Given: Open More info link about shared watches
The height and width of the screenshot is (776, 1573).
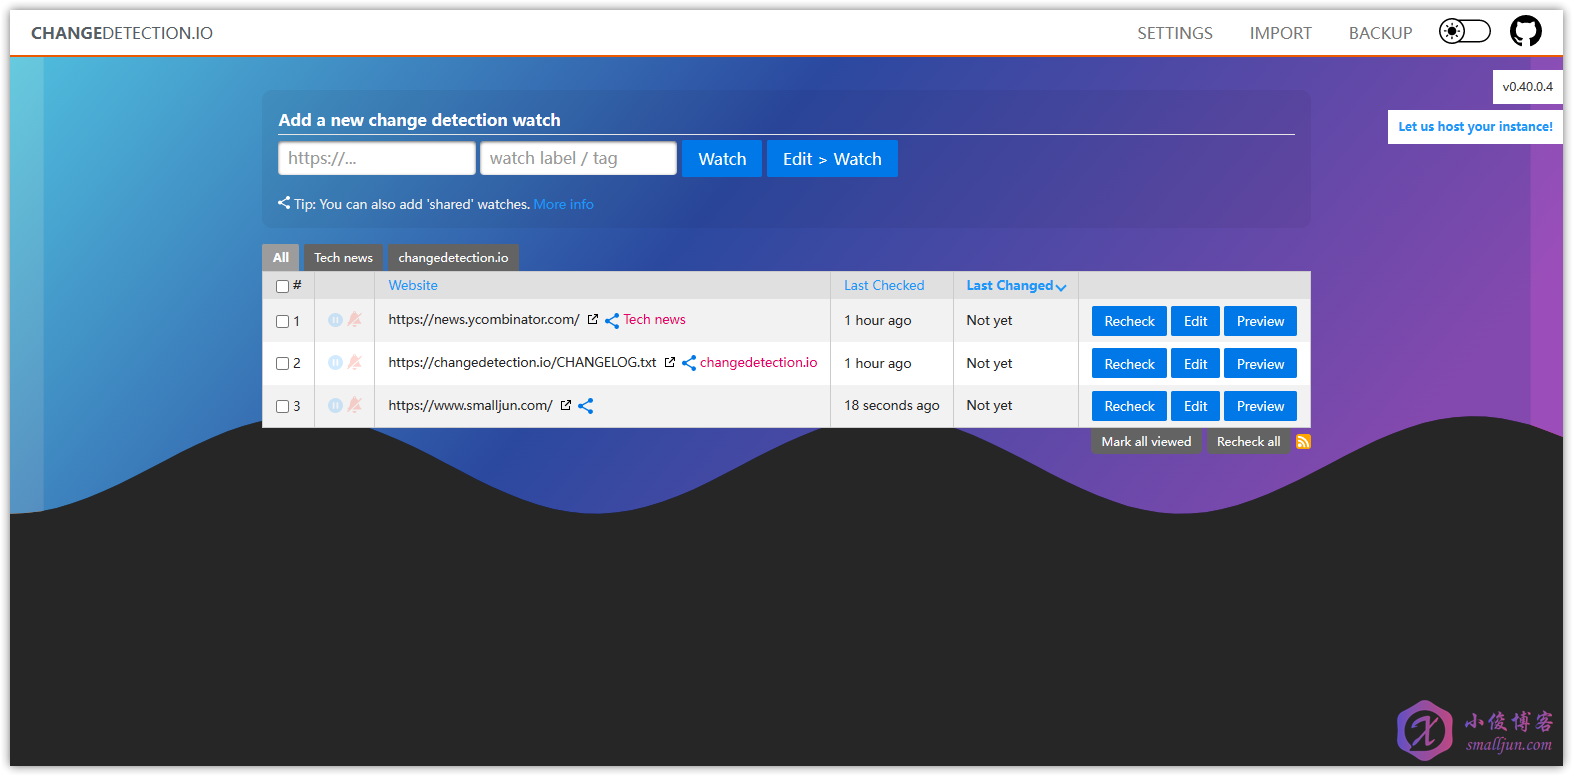Looking at the screenshot, I should (x=563, y=204).
